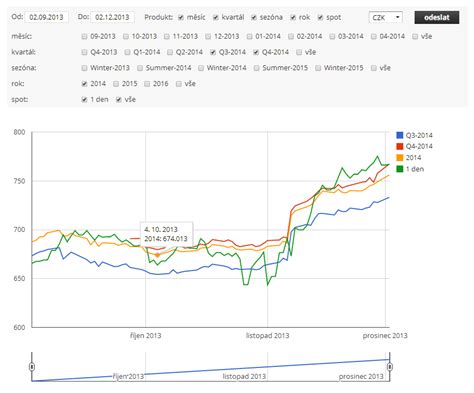Image resolution: width=474 pixels, height=393 pixels.
Task: Uncheck the Q3-2014 quarter box
Action: coord(213,52)
